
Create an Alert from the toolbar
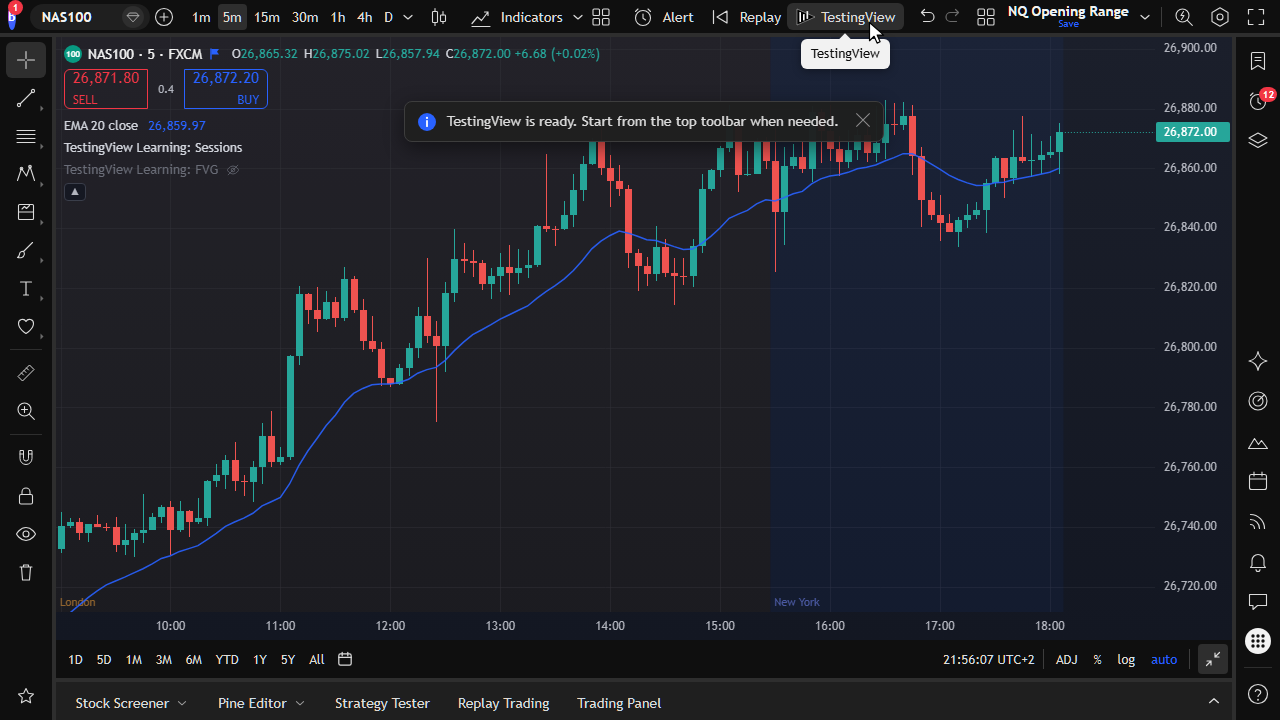(664, 17)
